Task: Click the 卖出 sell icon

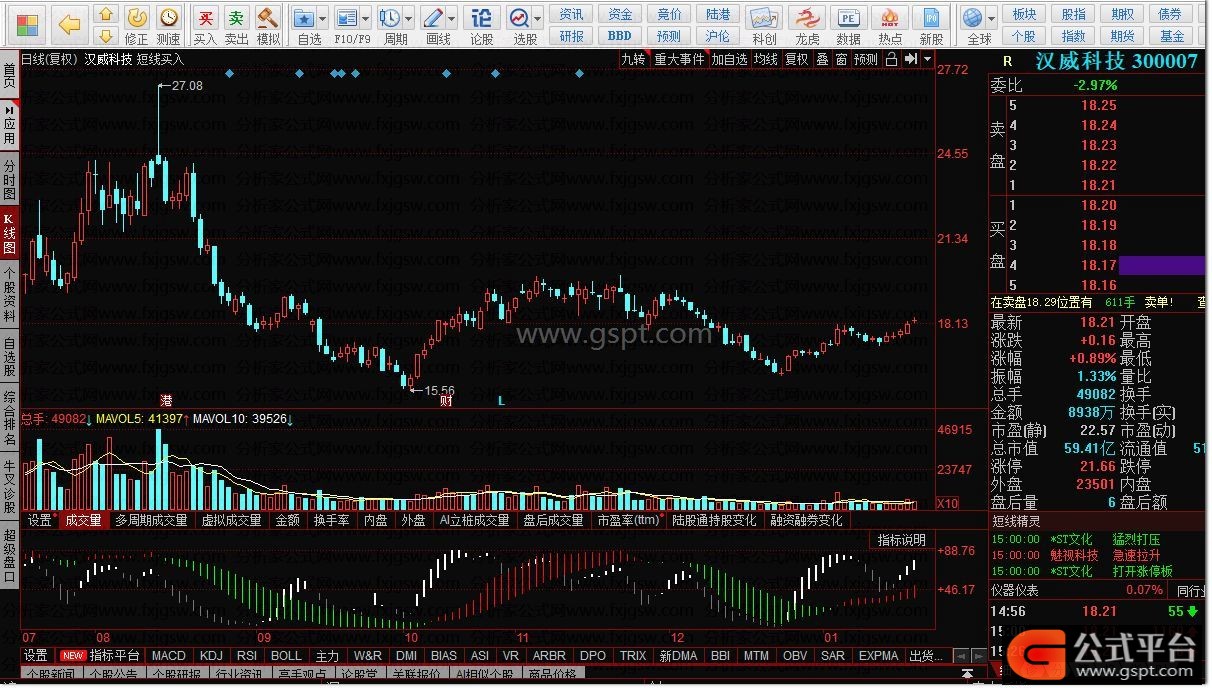Action: 236,25
